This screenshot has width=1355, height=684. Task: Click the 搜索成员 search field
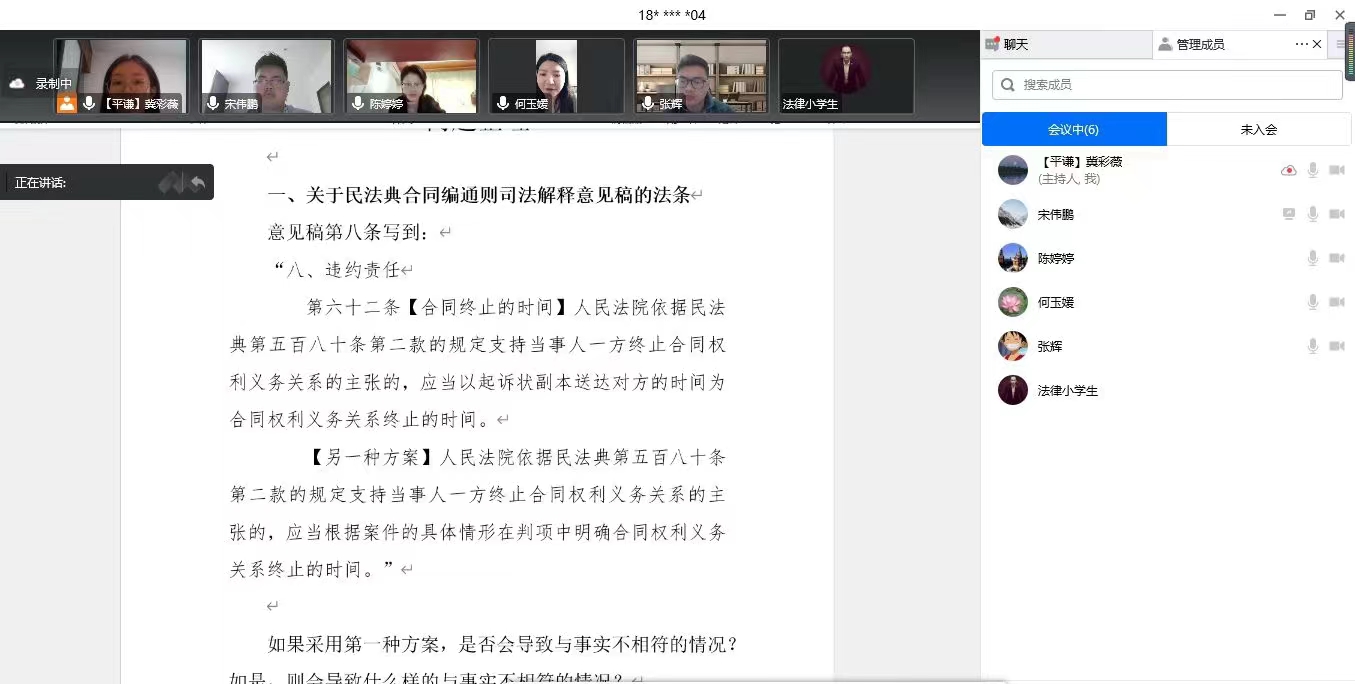click(x=1167, y=85)
